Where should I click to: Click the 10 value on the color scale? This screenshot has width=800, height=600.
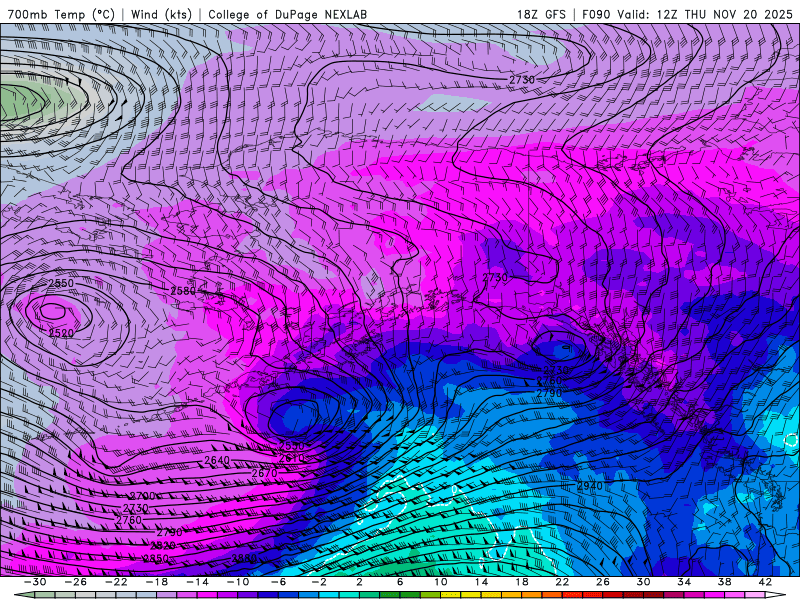click(441, 582)
